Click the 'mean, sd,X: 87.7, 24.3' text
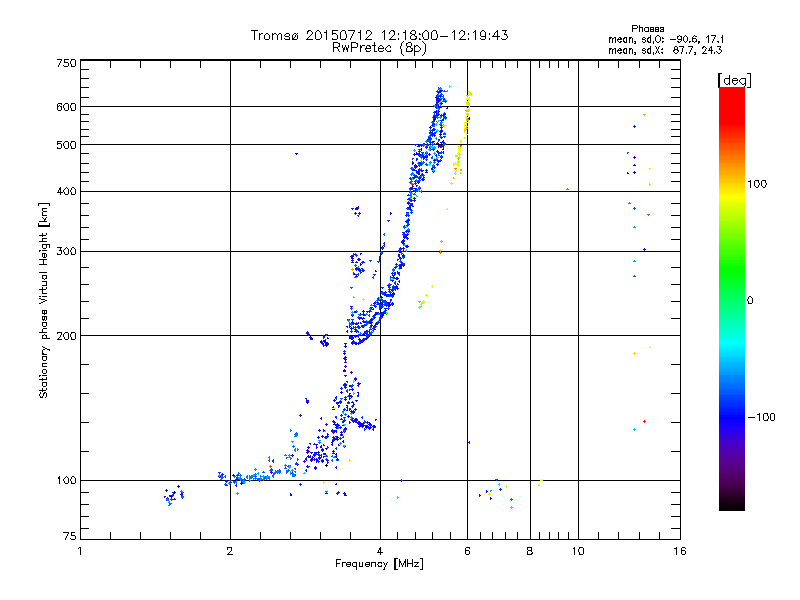Image resolution: width=800 pixels, height=600 pixels. click(665, 50)
